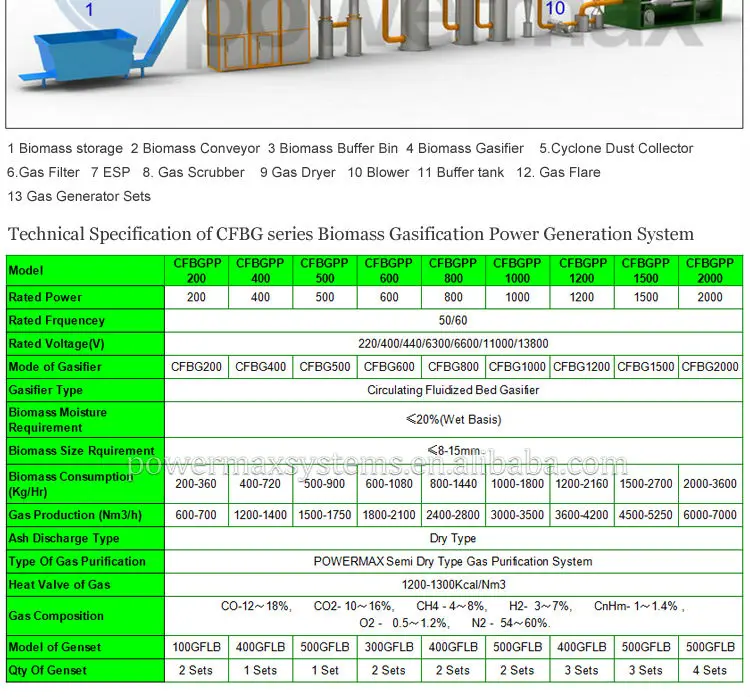Click the "CFBGPP 600" column header
750x697 pixels.
click(x=389, y=271)
